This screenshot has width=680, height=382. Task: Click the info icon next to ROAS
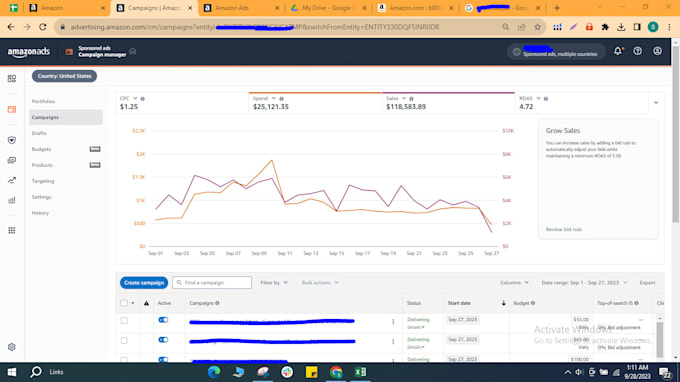[x=546, y=99]
